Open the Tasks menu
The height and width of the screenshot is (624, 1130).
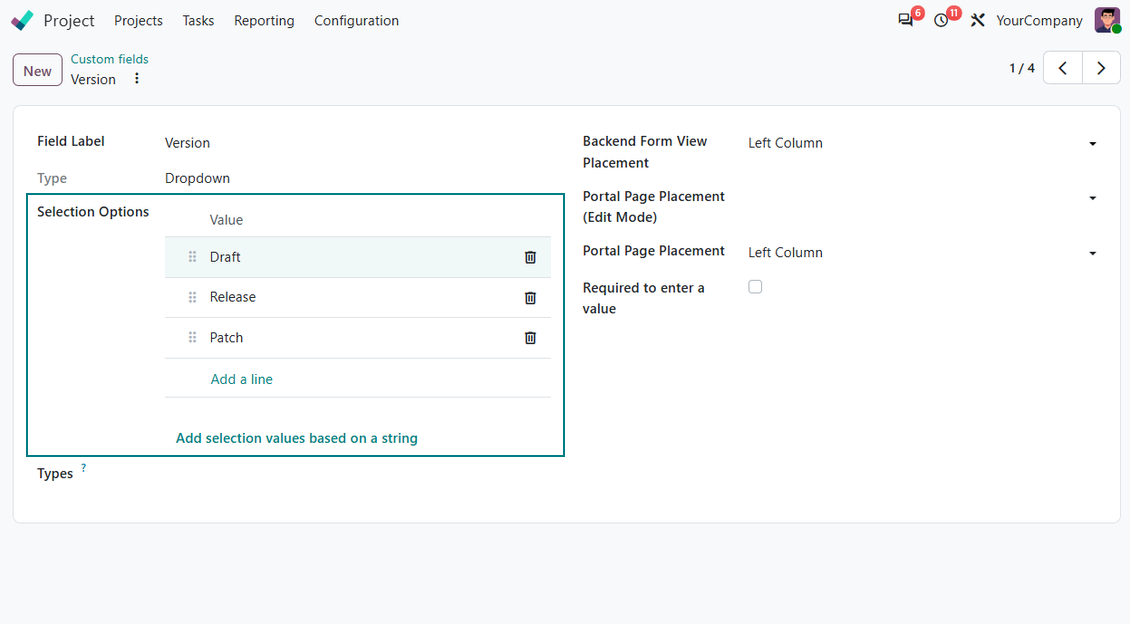(x=198, y=21)
